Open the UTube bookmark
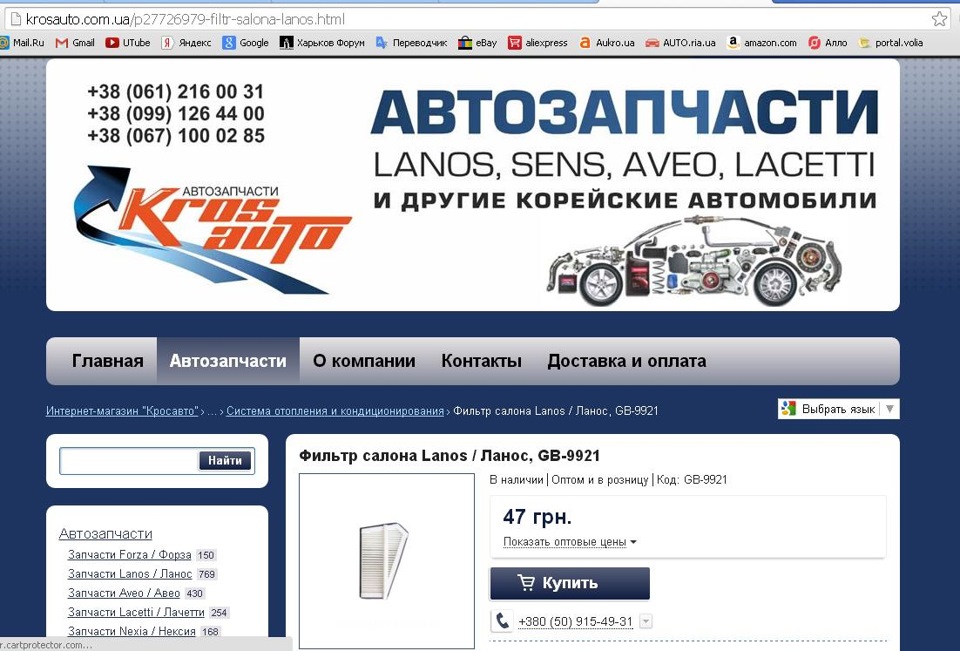 (128, 43)
